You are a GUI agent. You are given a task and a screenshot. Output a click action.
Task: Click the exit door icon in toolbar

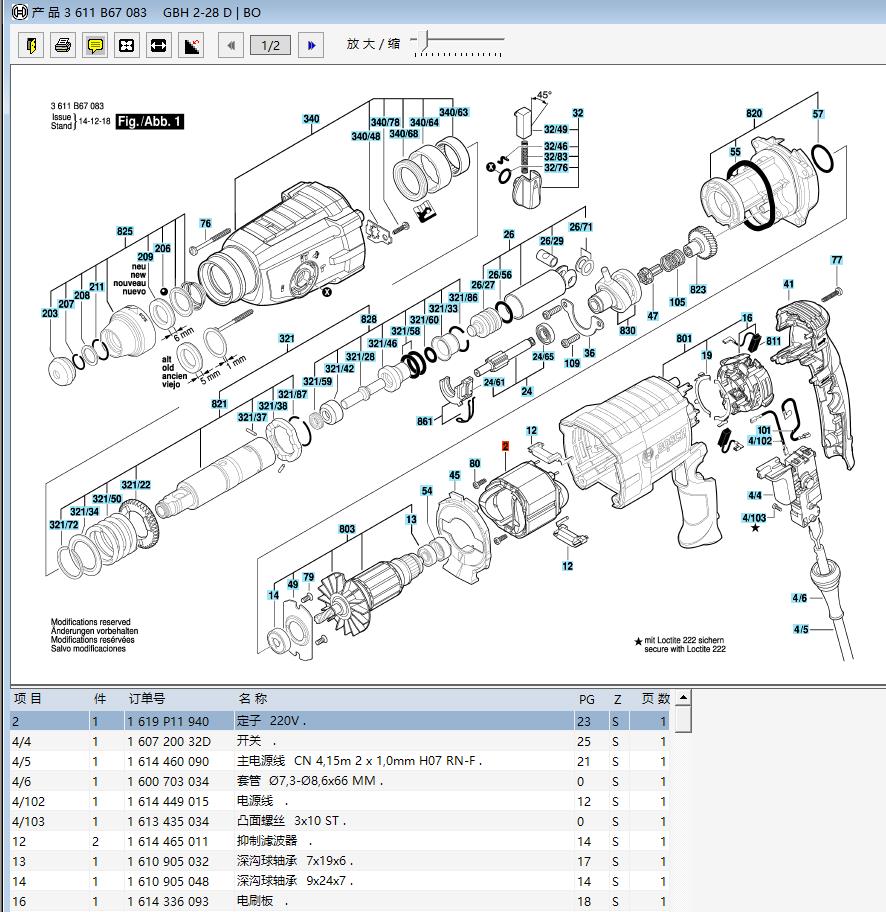coord(31,45)
